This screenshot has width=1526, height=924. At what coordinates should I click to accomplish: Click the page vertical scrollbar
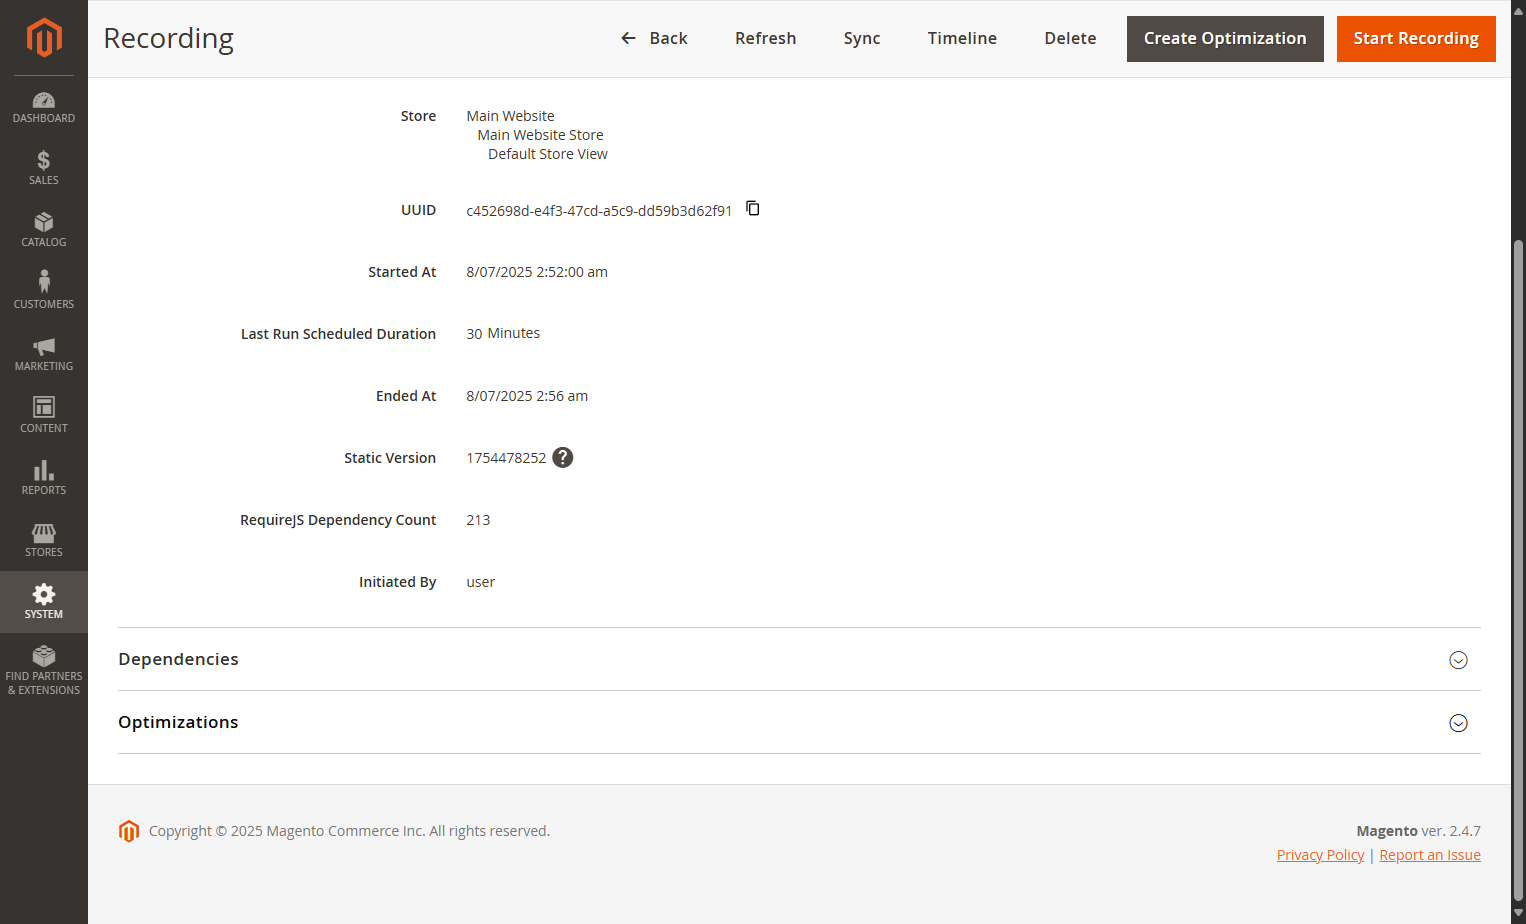click(x=1518, y=570)
